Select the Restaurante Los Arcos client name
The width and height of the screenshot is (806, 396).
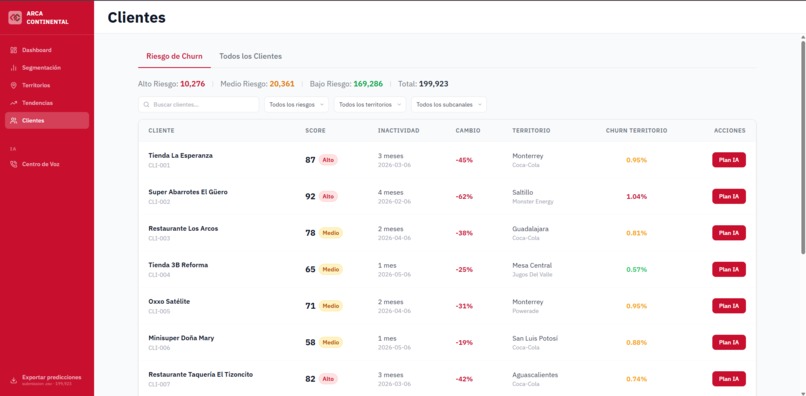[183, 228]
